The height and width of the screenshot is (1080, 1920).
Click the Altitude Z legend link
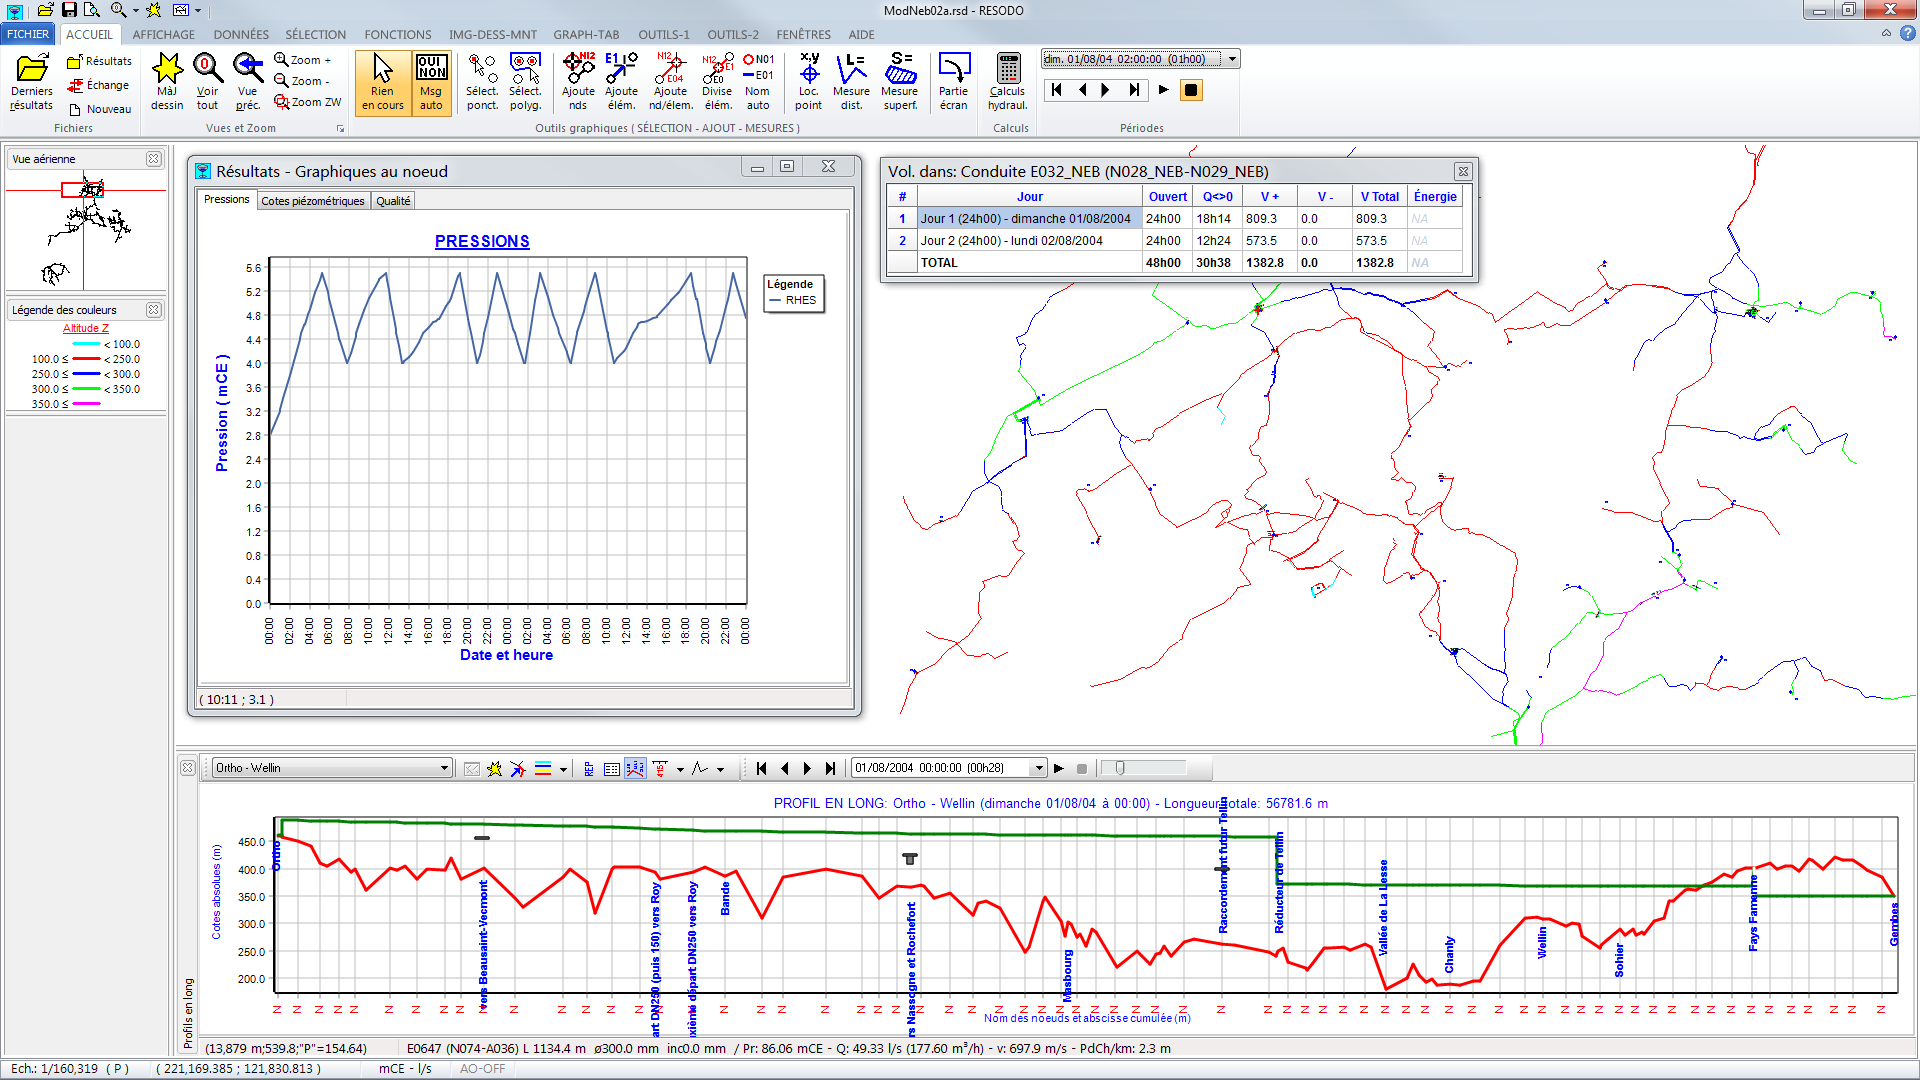click(x=86, y=328)
